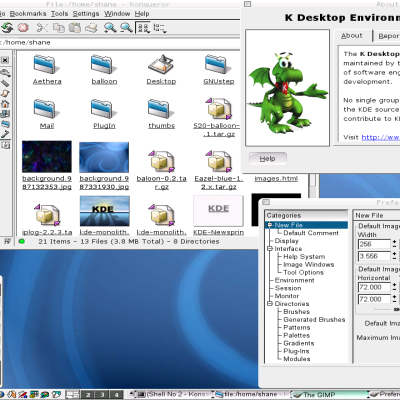
Task: Open the Bookmarks menu in Konqueror
Action: [28, 14]
